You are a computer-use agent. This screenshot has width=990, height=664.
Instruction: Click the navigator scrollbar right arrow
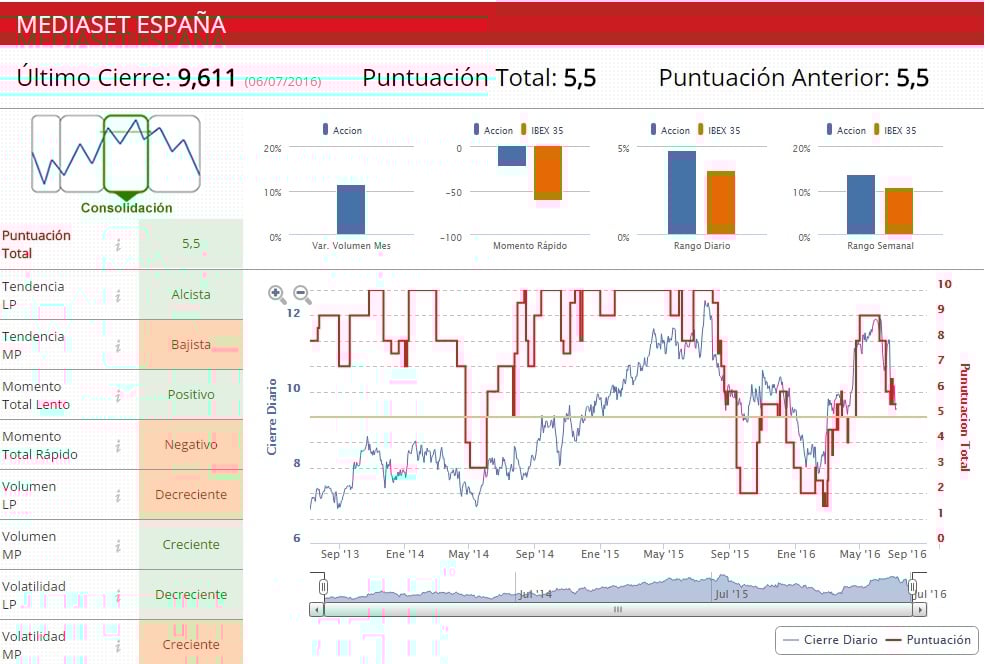pyautogui.click(x=920, y=610)
